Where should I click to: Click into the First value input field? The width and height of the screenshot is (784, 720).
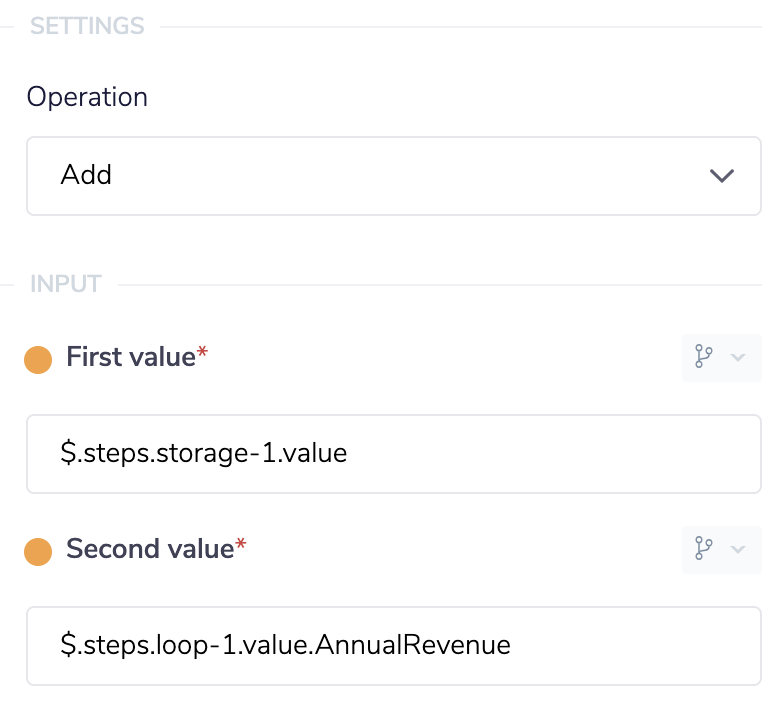coord(393,454)
